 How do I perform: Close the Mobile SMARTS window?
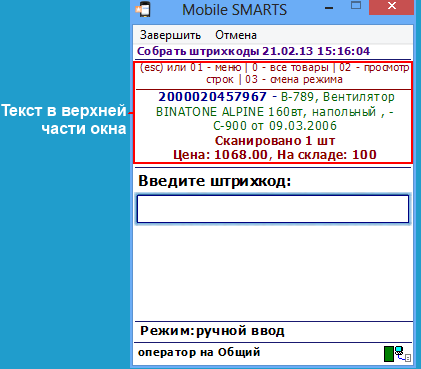click(391, 7)
